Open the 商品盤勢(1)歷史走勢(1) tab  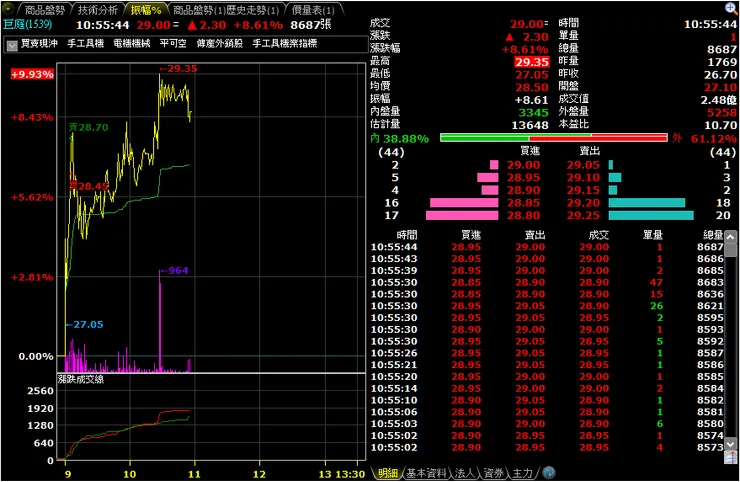226,9
